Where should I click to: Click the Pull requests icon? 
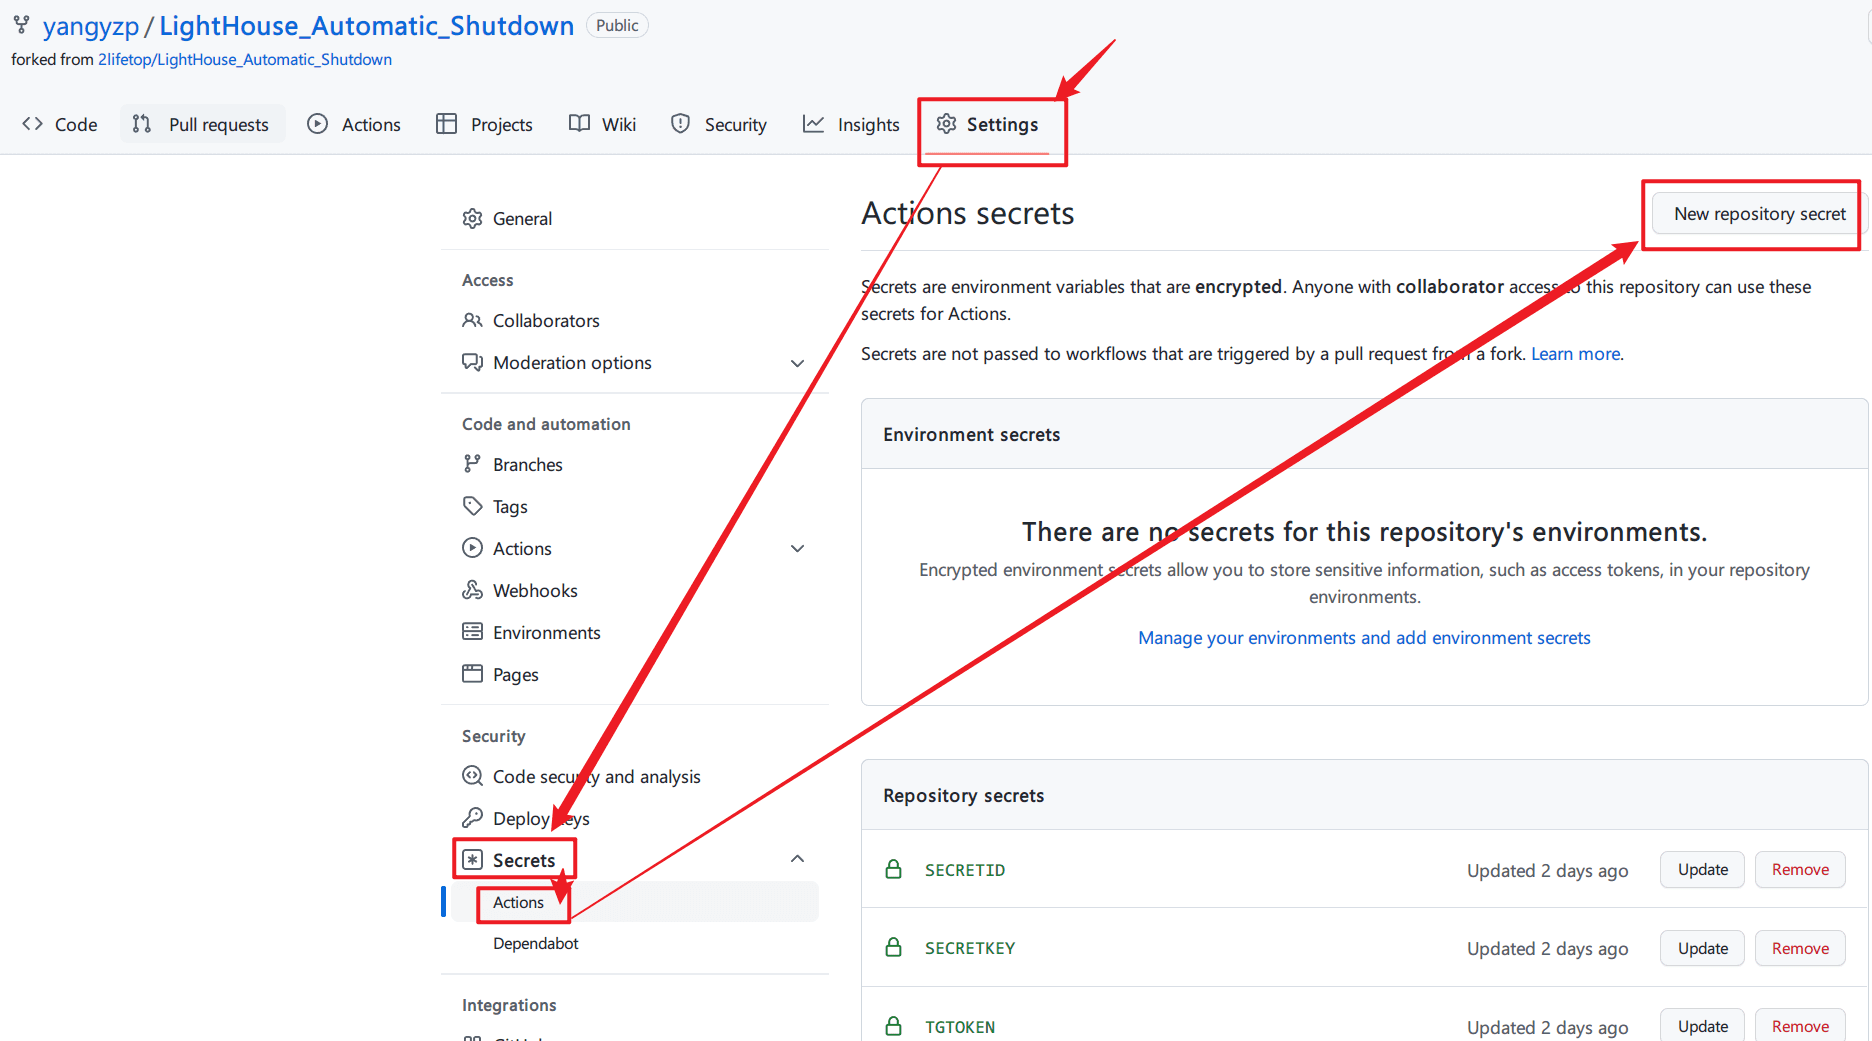(x=142, y=124)
